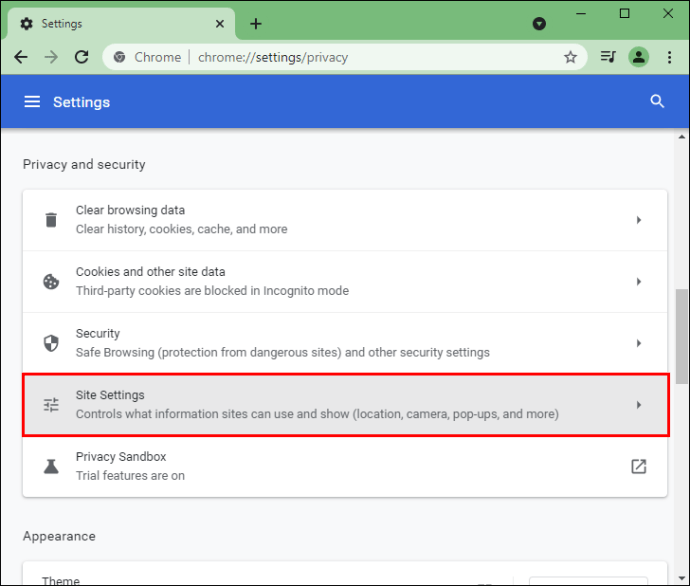Close the Settings tab
This screenshot has width=690, height=586.
pos(220,24)
